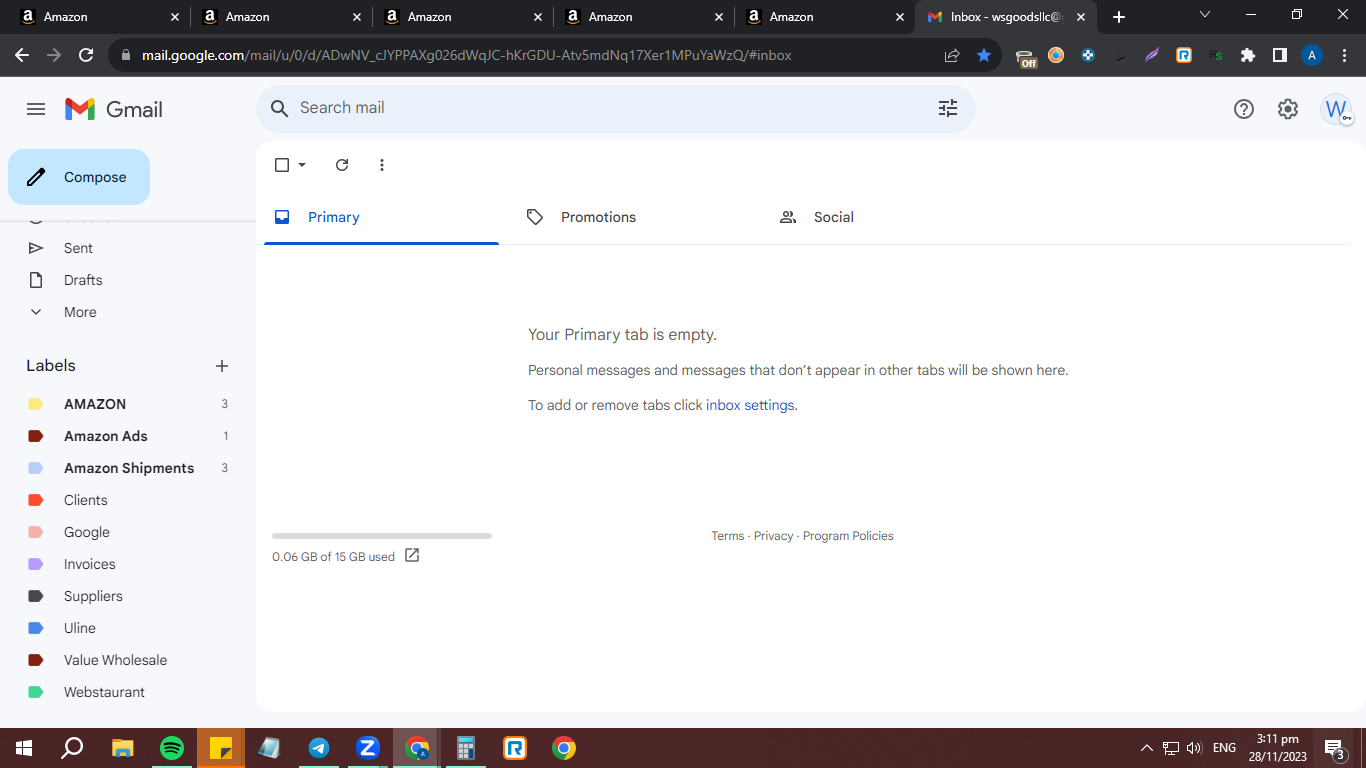Open the select dropdown arrow beside checkbox
This screenshot has width=1366, height=768.
tap(302, 165)
